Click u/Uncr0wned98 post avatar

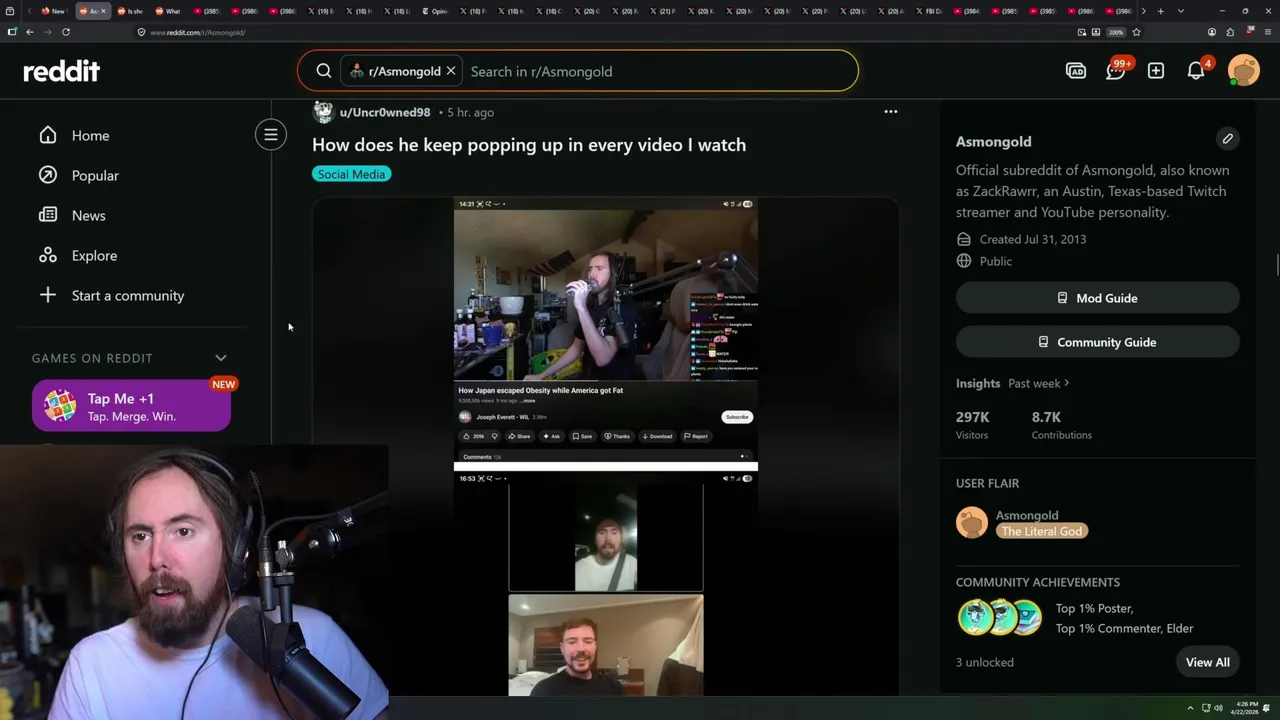pos(322,111)
